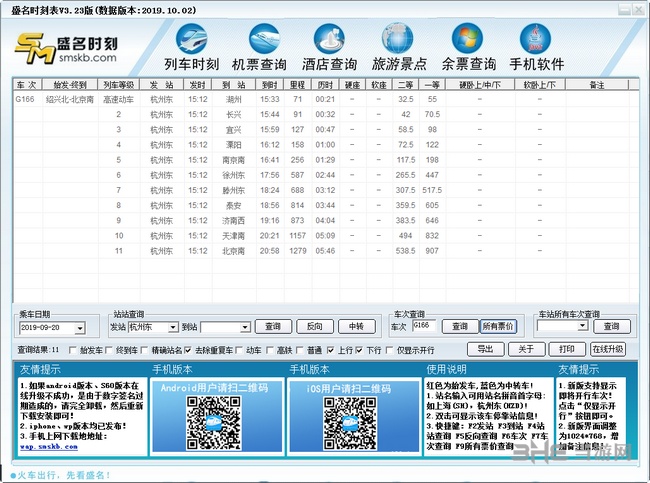This screenshot has width=650, height=483.
Task: Focus the 车次 input field containing G166
Action: [424, 326]
